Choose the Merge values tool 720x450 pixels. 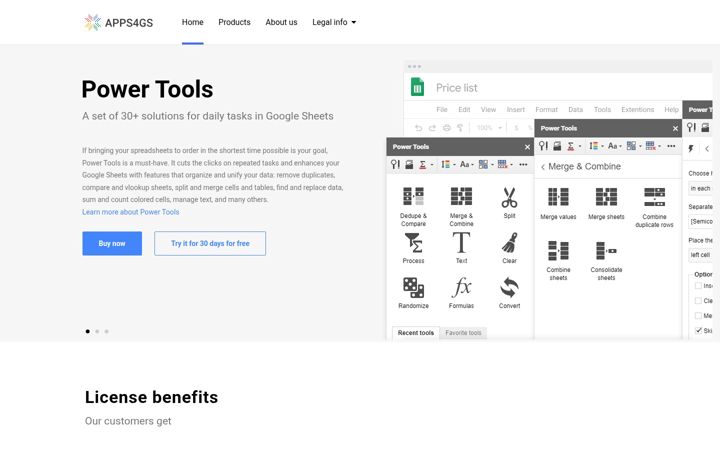pos(558,204)
